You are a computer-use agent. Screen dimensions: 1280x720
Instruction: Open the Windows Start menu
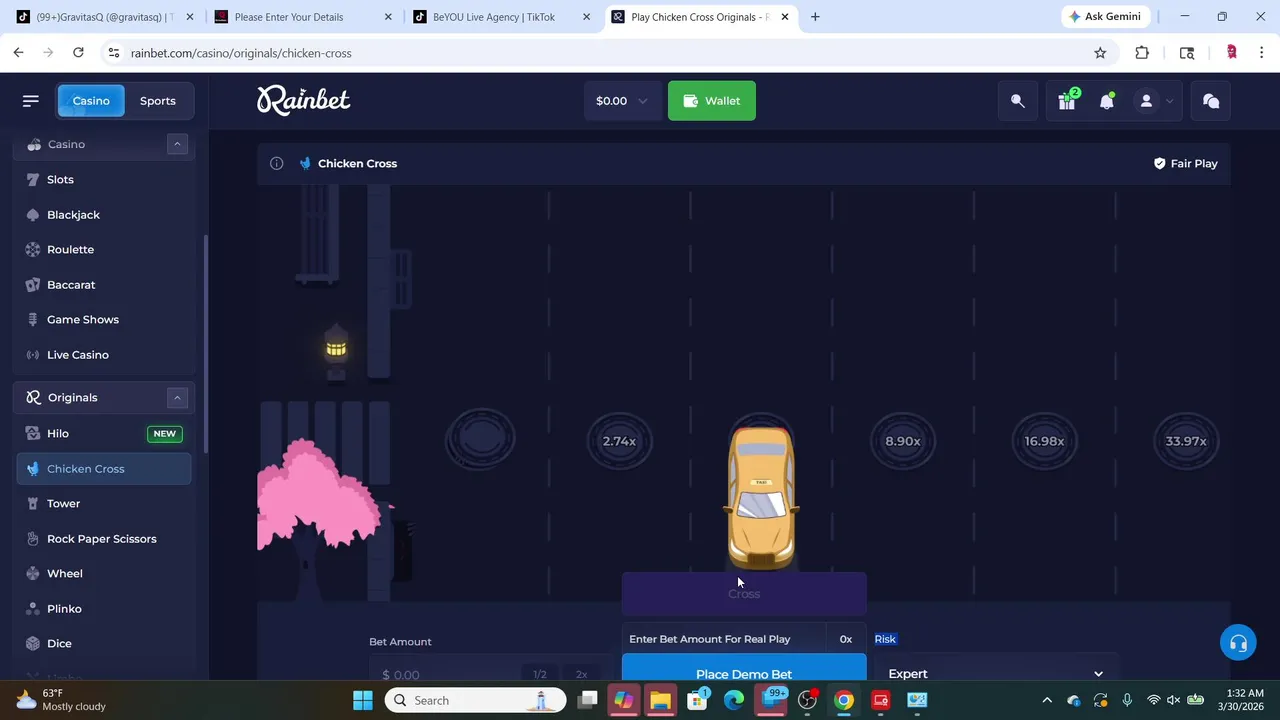(x=363, y=700)
